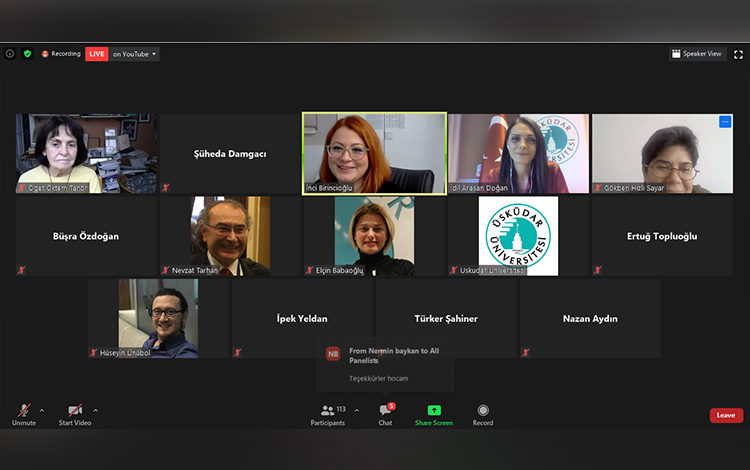The image size is (750, 470).
Task: Click the green encryption shield icon
Action: pos(28,54)
